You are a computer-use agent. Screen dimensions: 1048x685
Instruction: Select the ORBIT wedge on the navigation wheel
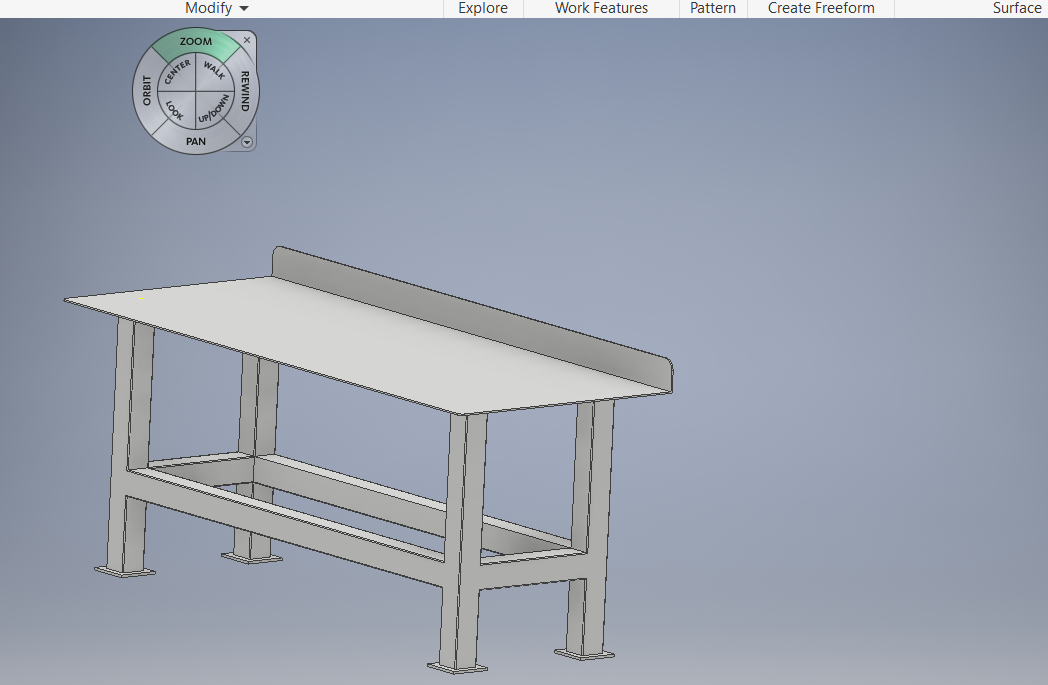[146, 90]
